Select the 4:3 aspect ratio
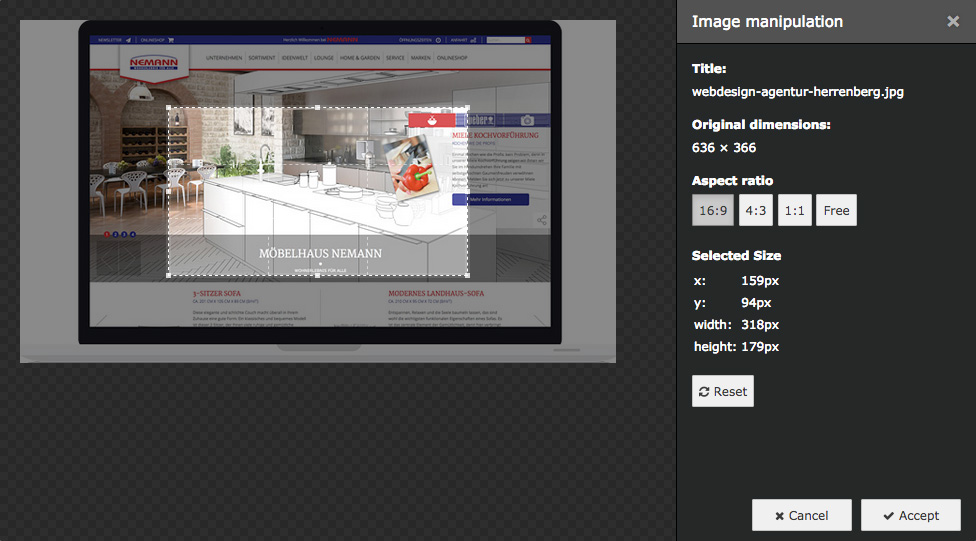Image resolution: width=976 pixels, height=541 pixels. coord(756,210)
